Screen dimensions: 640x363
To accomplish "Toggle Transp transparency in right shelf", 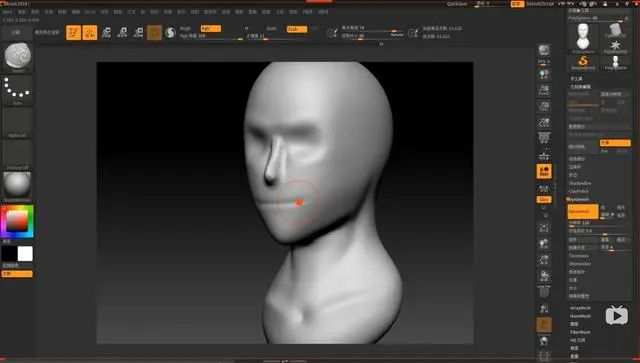I will click(x=544, y=309).
